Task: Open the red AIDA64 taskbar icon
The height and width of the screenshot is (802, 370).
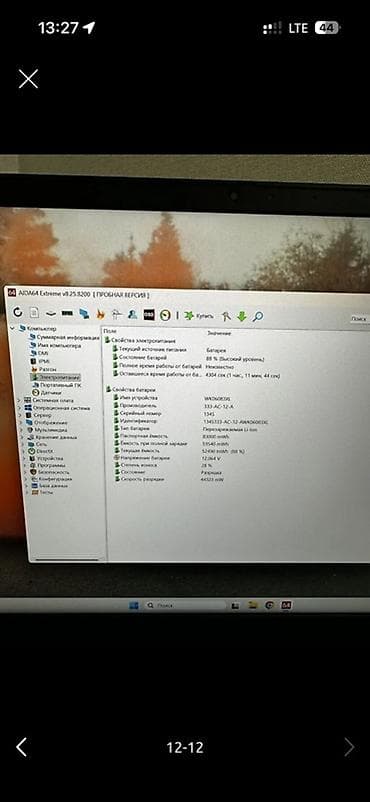Action: (286, 606)
